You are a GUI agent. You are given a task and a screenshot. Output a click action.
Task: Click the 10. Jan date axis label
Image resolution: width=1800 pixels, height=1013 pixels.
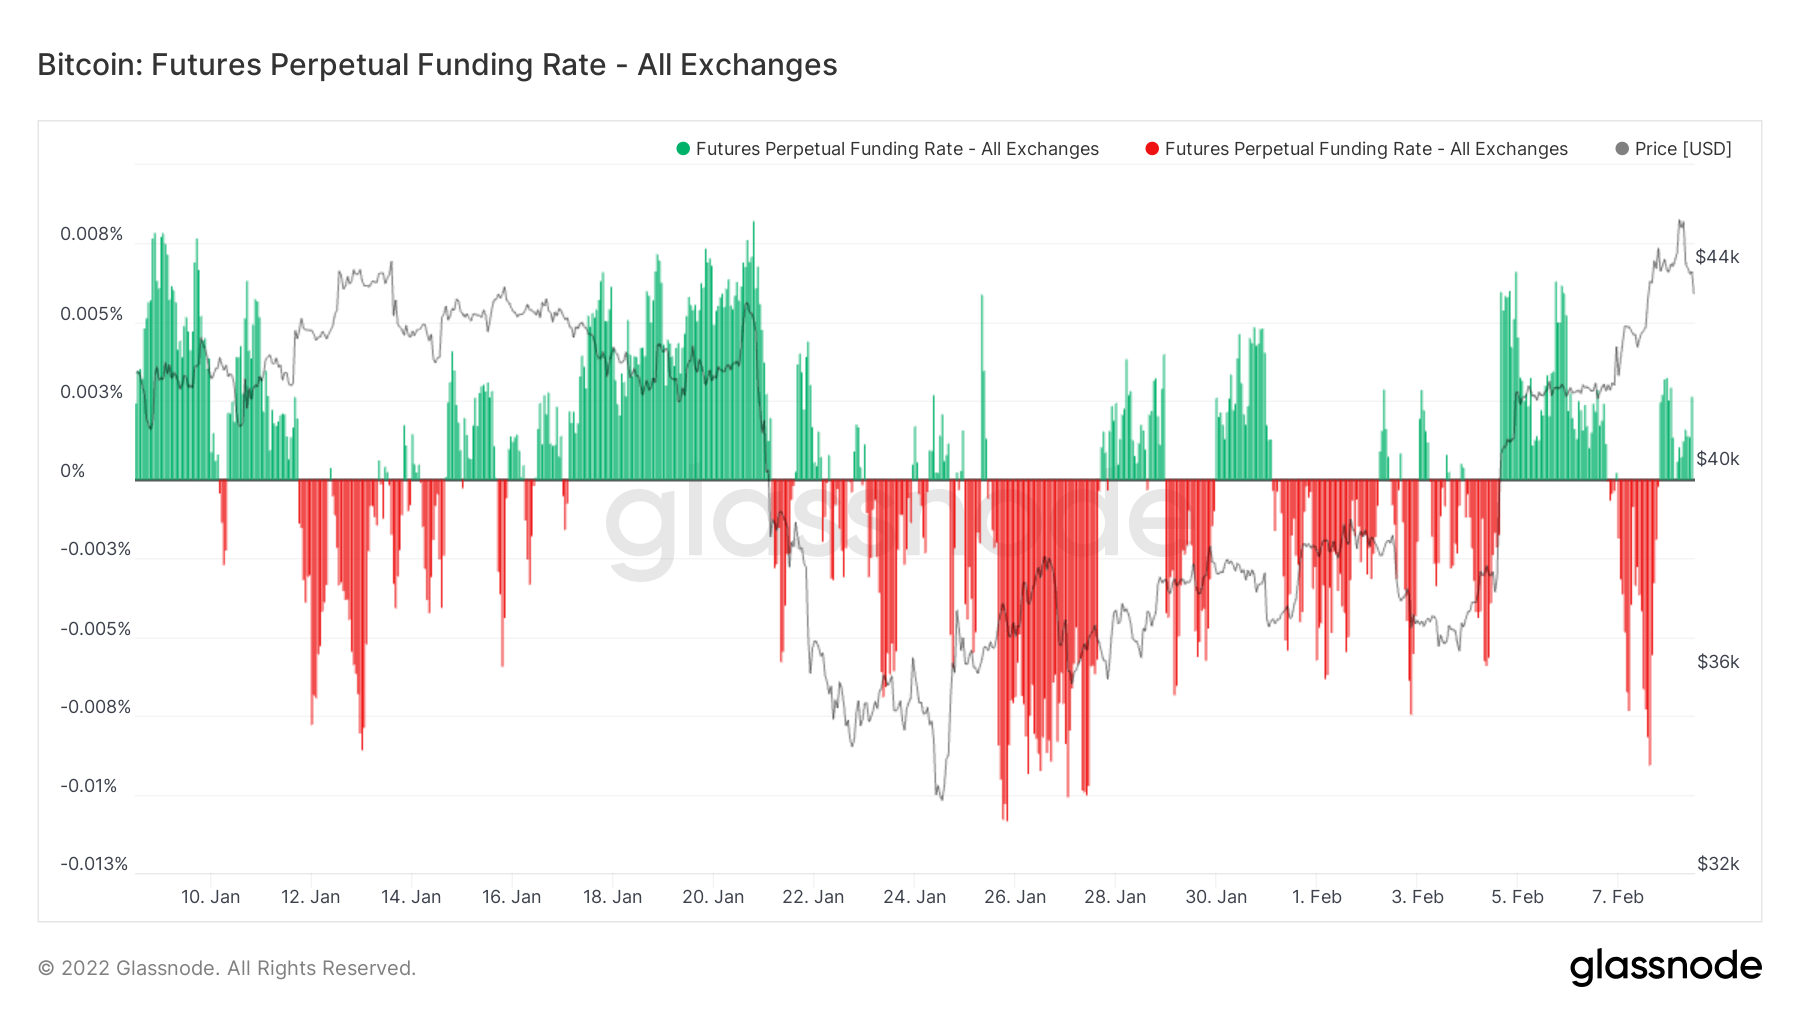[210, 897]
